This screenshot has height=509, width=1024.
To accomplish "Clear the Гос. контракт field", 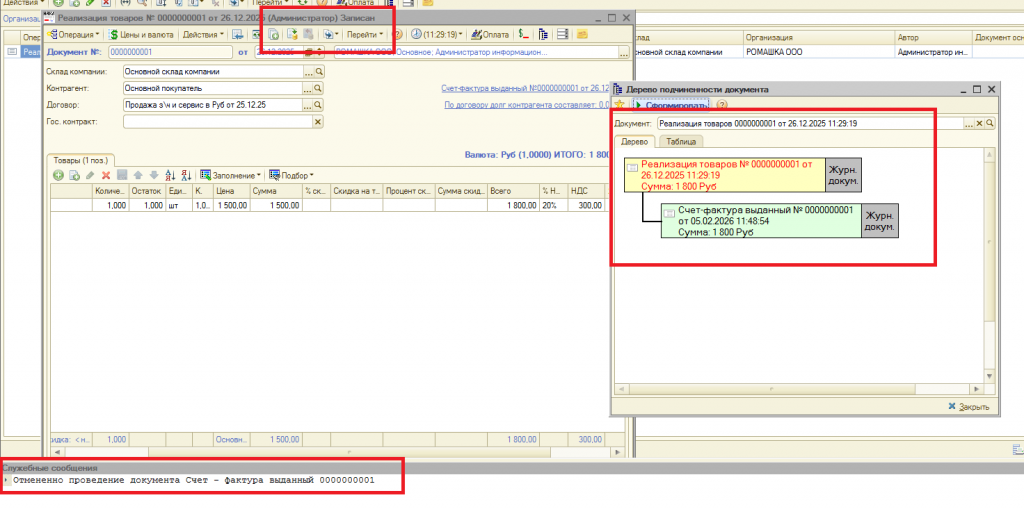I will click(x=319, y=122).
